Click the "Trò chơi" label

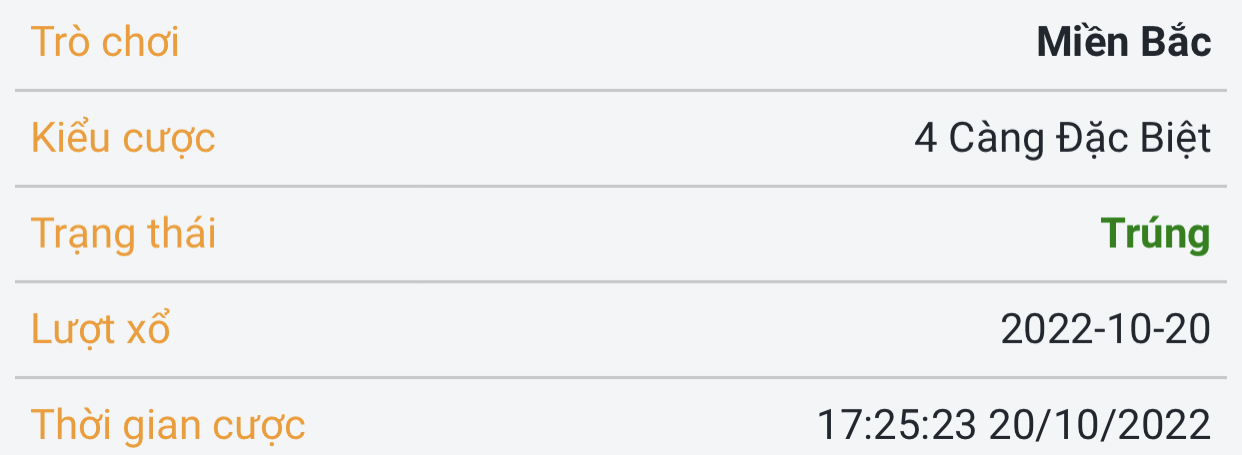click(105, 43)
